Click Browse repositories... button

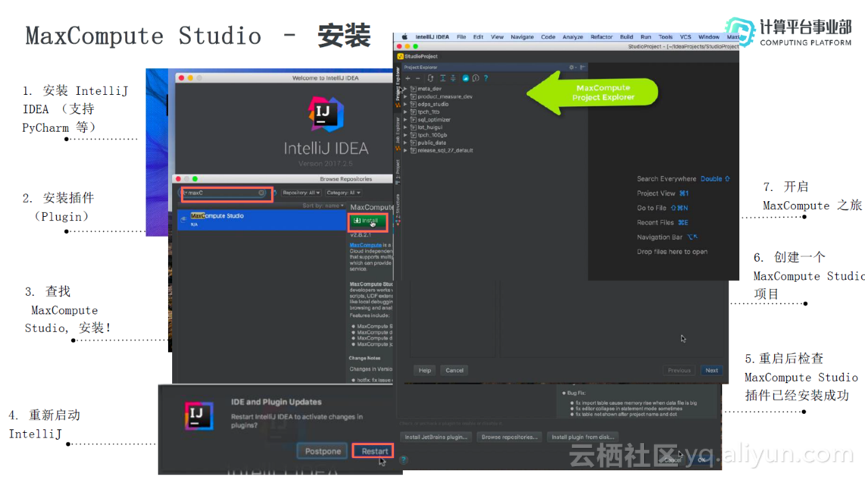509,437
